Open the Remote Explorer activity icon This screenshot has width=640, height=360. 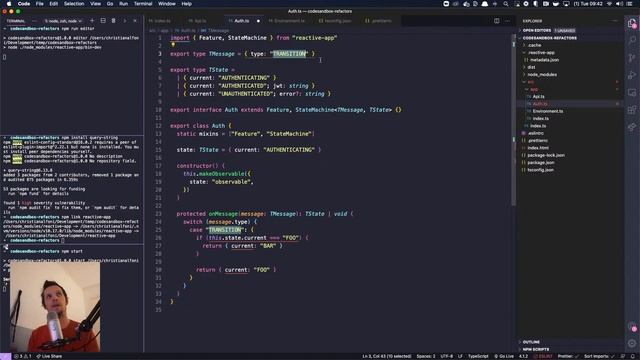pos(632,93)
